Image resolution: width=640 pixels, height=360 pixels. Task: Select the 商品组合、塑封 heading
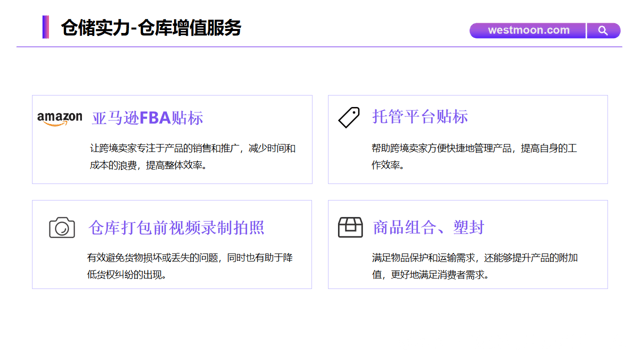point(429,227)
